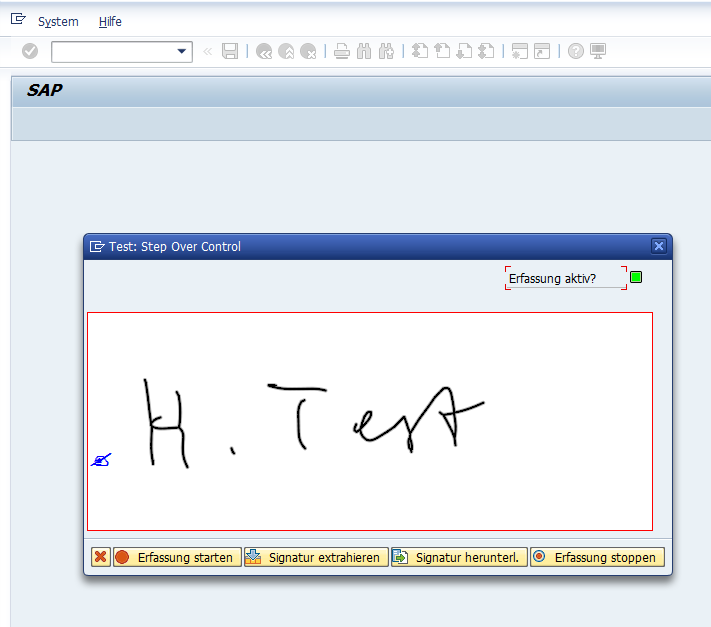Click the Previous Page icon

coord(442,51)
